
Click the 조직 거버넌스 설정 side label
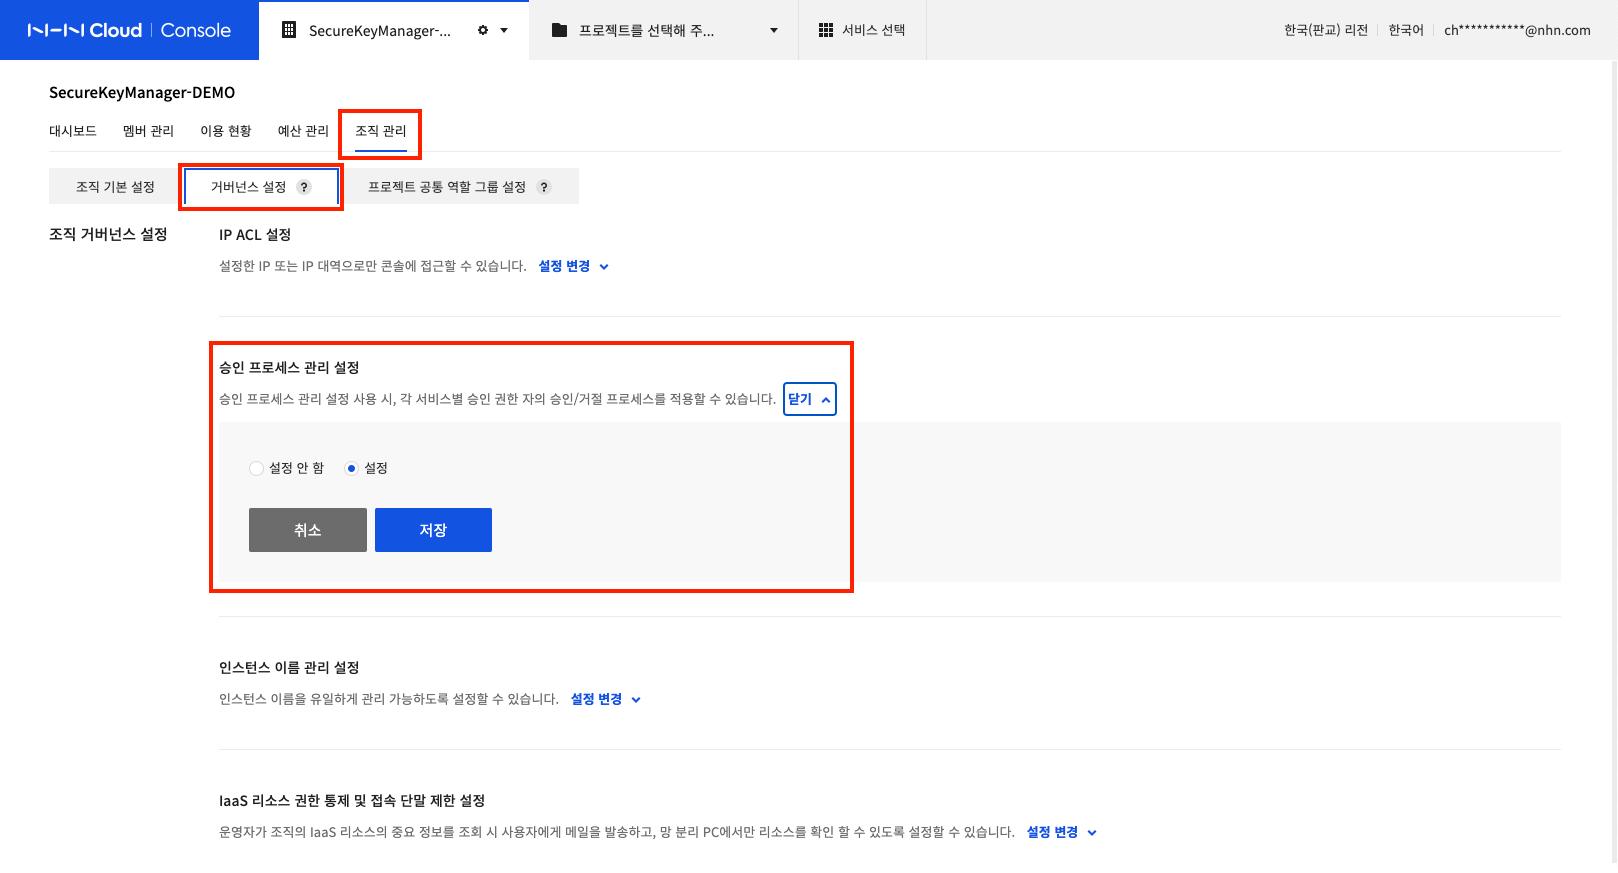coord(108,234)
